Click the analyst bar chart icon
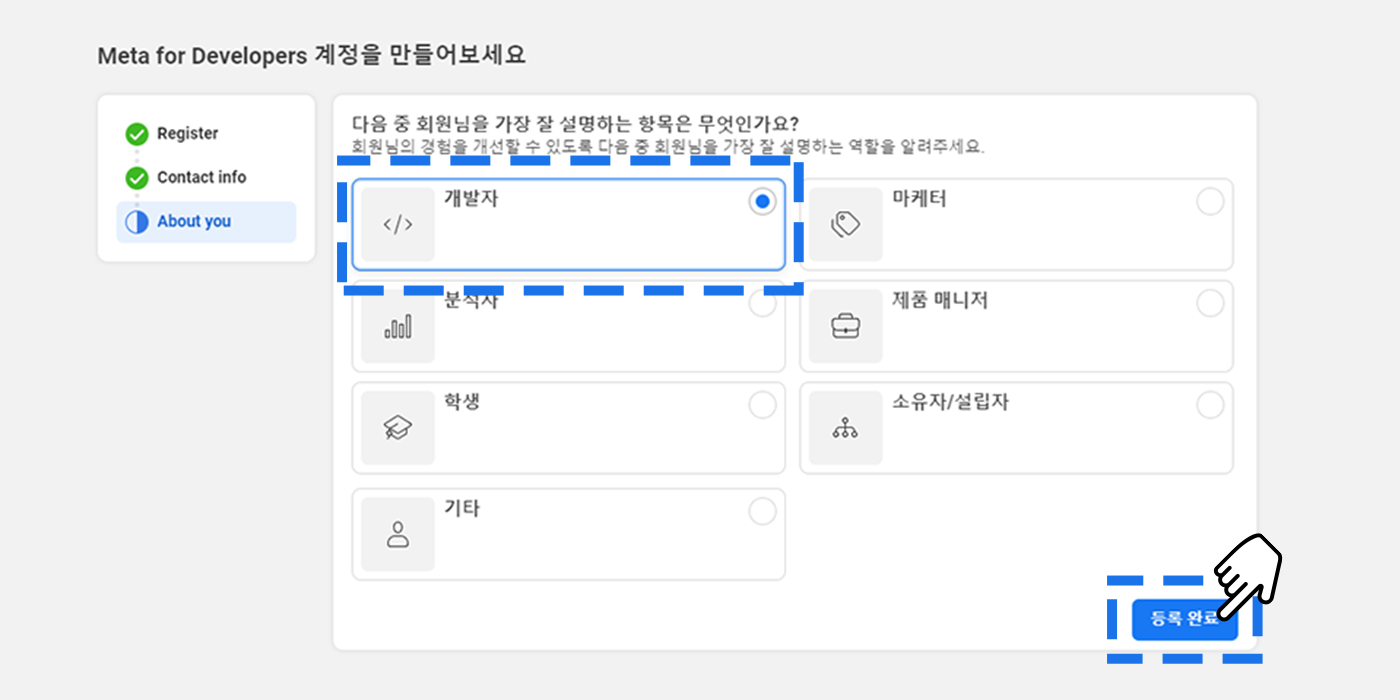This screenshot has height=700, width=1400. (x=398, y=327)
